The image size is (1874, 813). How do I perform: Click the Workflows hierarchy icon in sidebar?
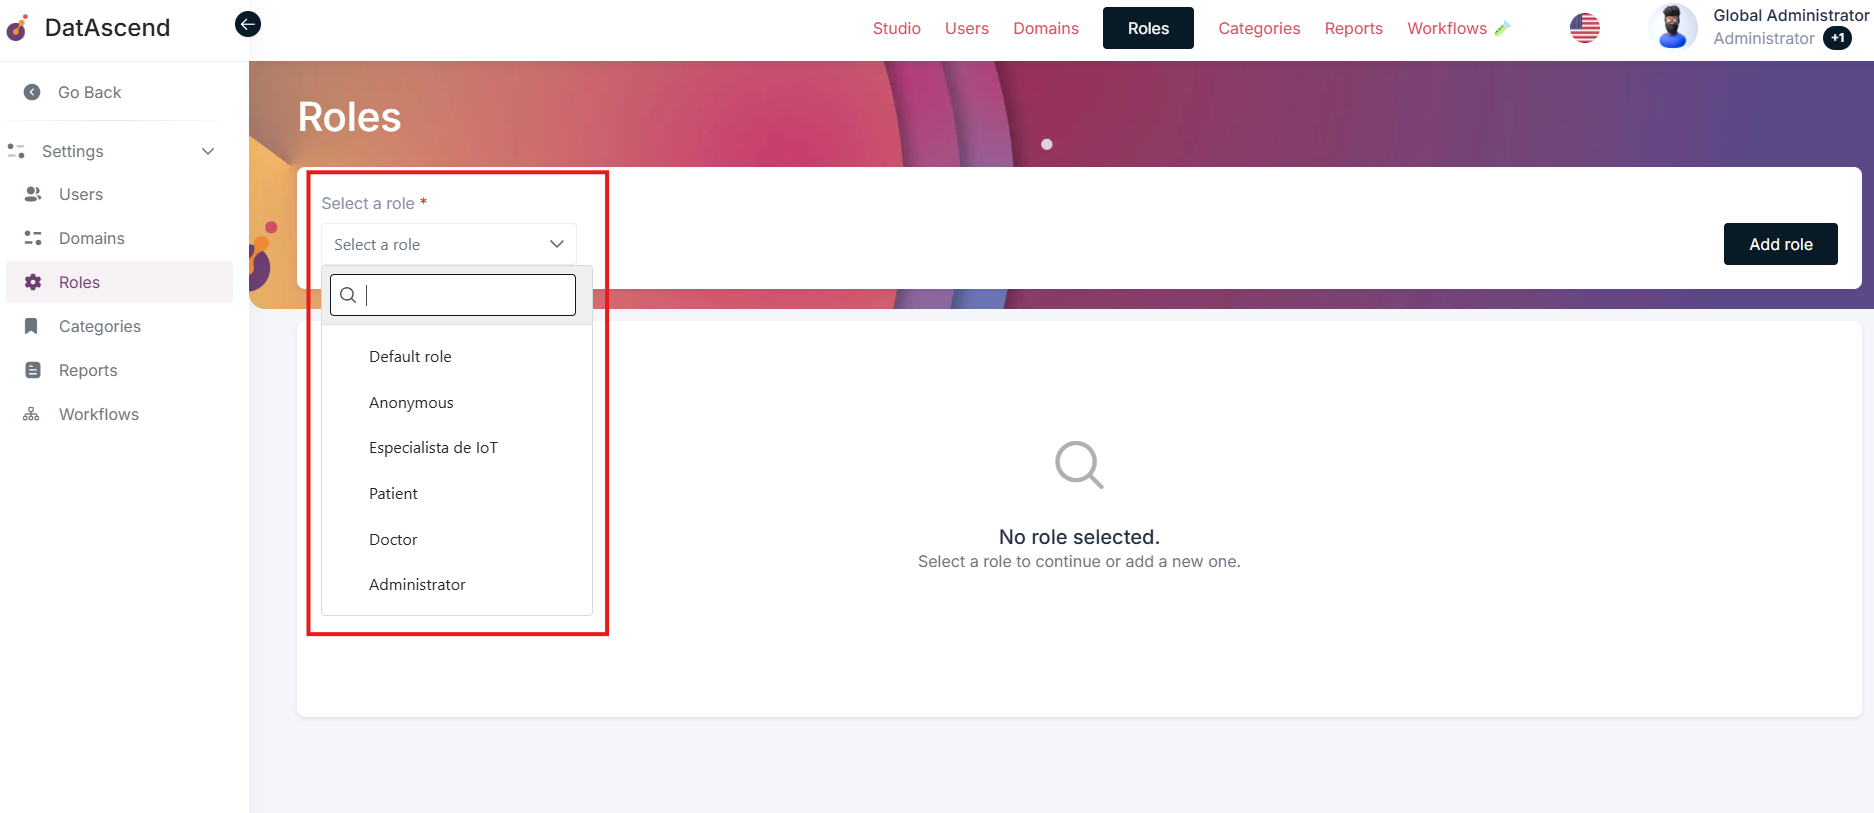(32, 414)
